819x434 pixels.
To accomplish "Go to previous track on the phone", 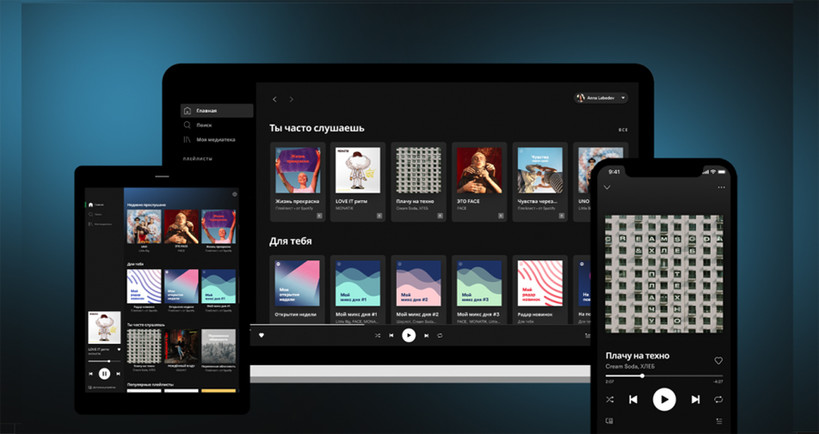I will 633,399.
